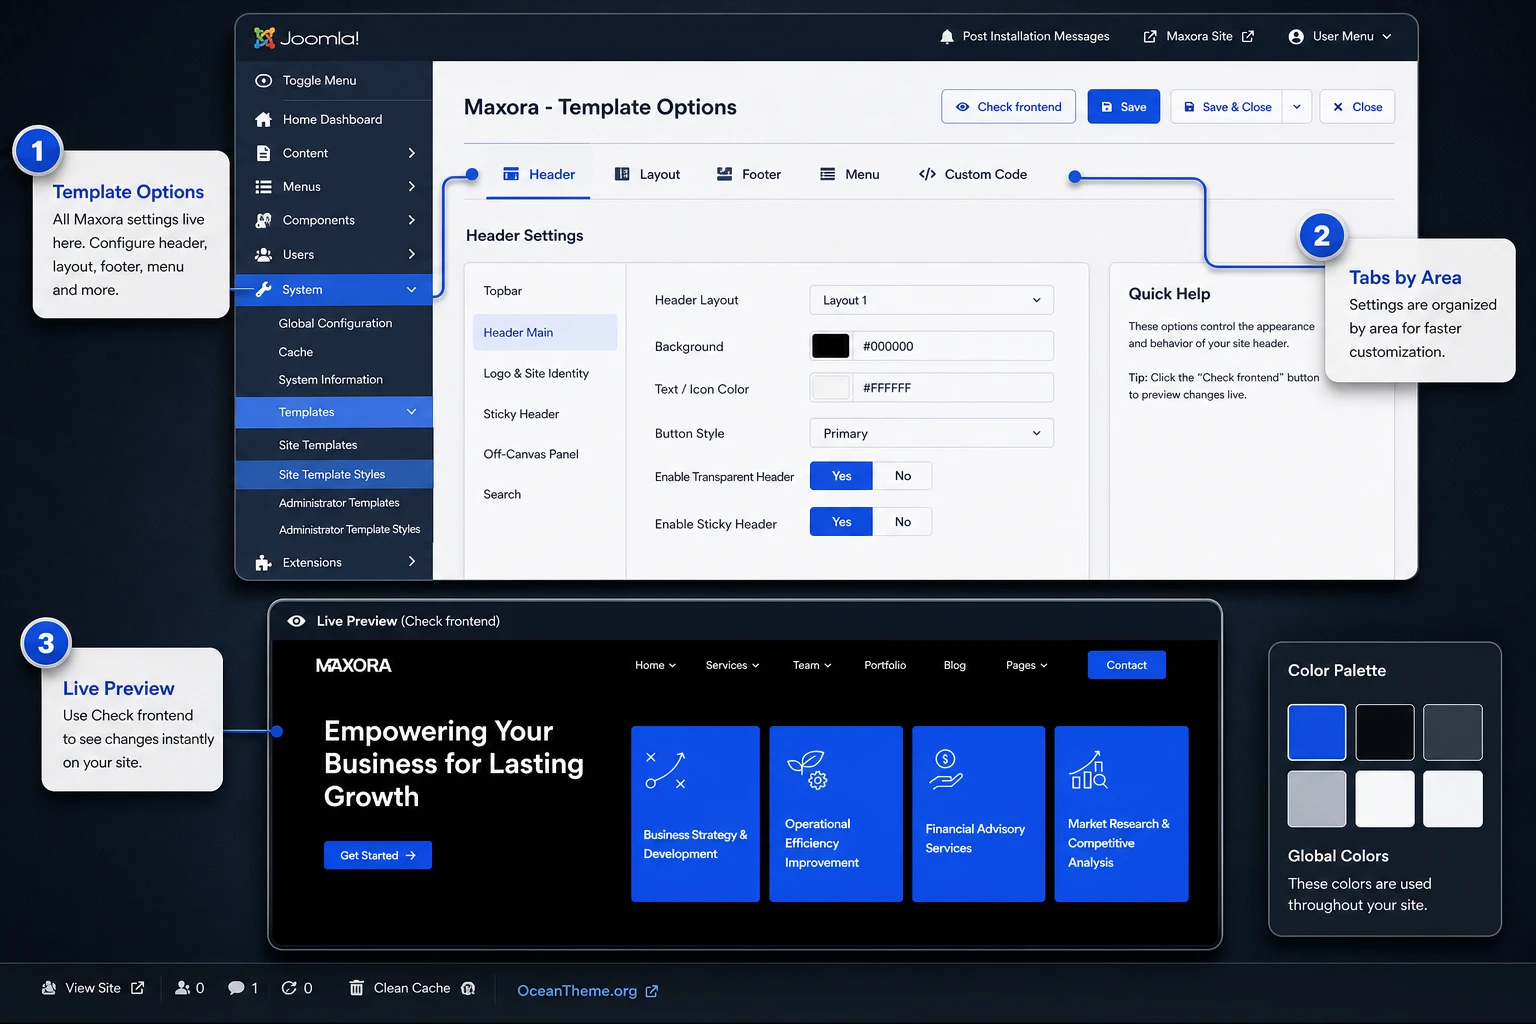Click the eye icon on Check frontend

(962, 107)
